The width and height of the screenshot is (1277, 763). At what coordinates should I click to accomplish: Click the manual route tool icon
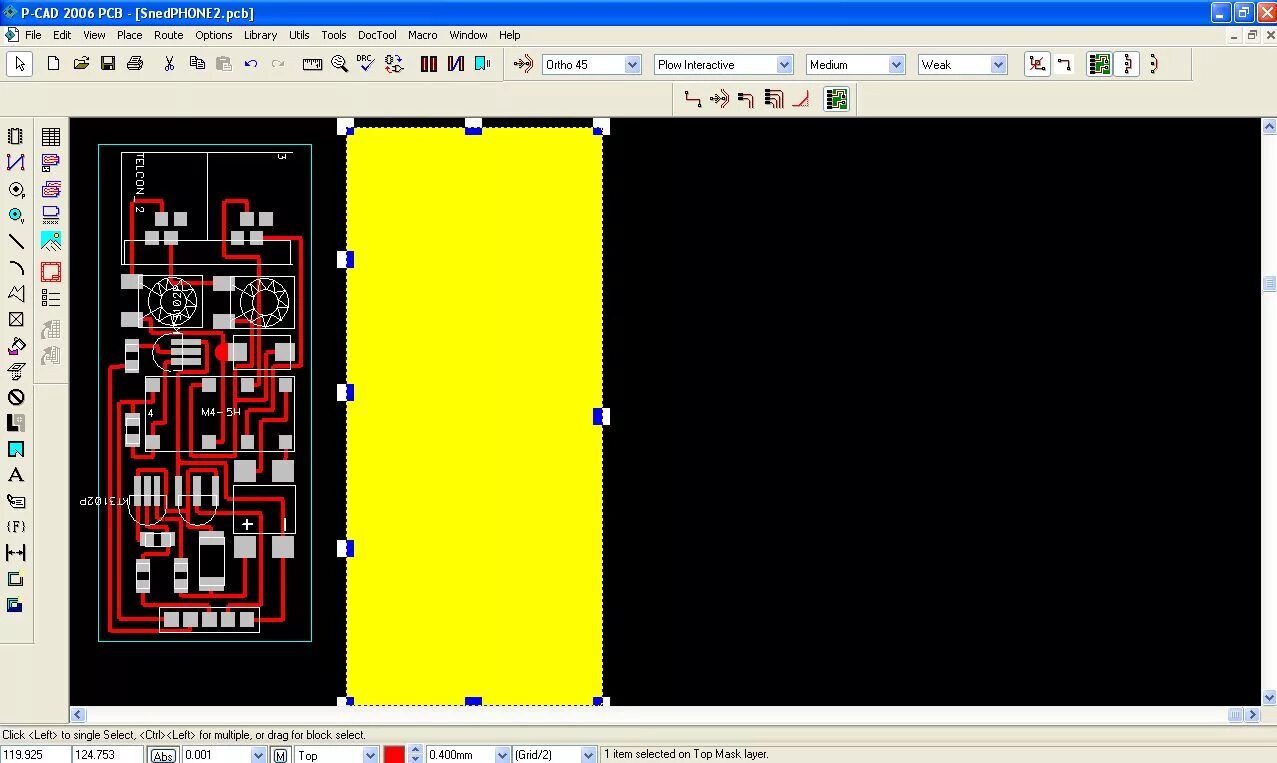[692, 98]
